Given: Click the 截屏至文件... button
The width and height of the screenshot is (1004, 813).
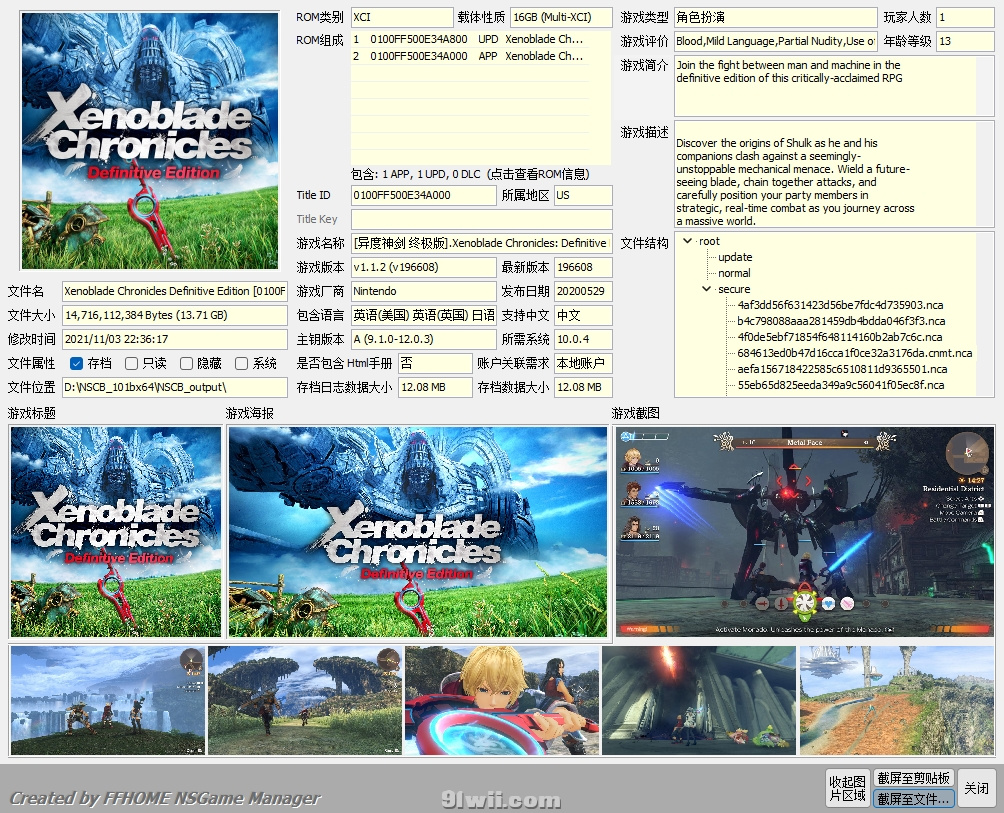Looking at the screenshot, I should coord(913,799).
